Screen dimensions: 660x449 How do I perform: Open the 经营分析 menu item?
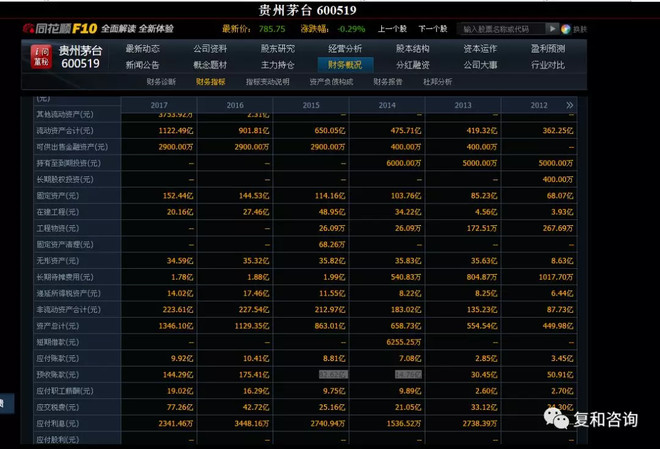pos(345,48)
